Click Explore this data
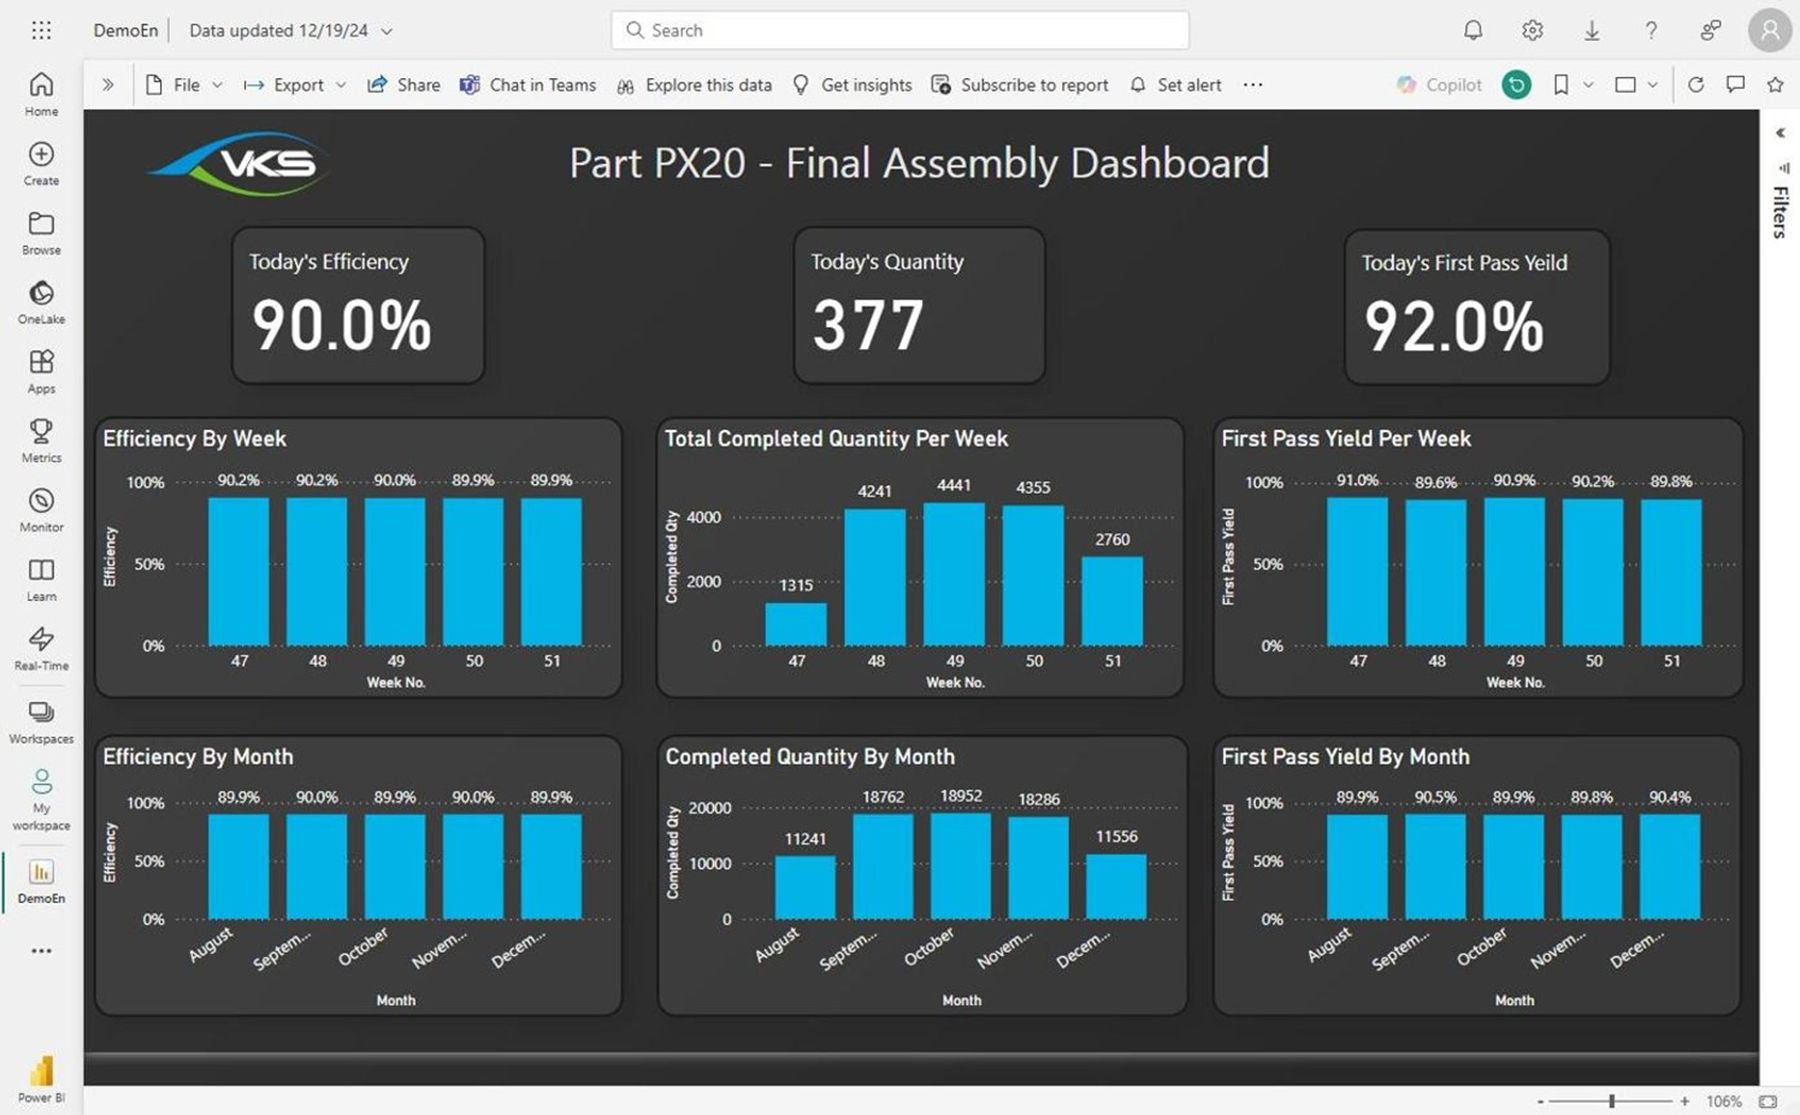The height and width of the screenshot is (1115, 1800). click(x=695, y=85)
